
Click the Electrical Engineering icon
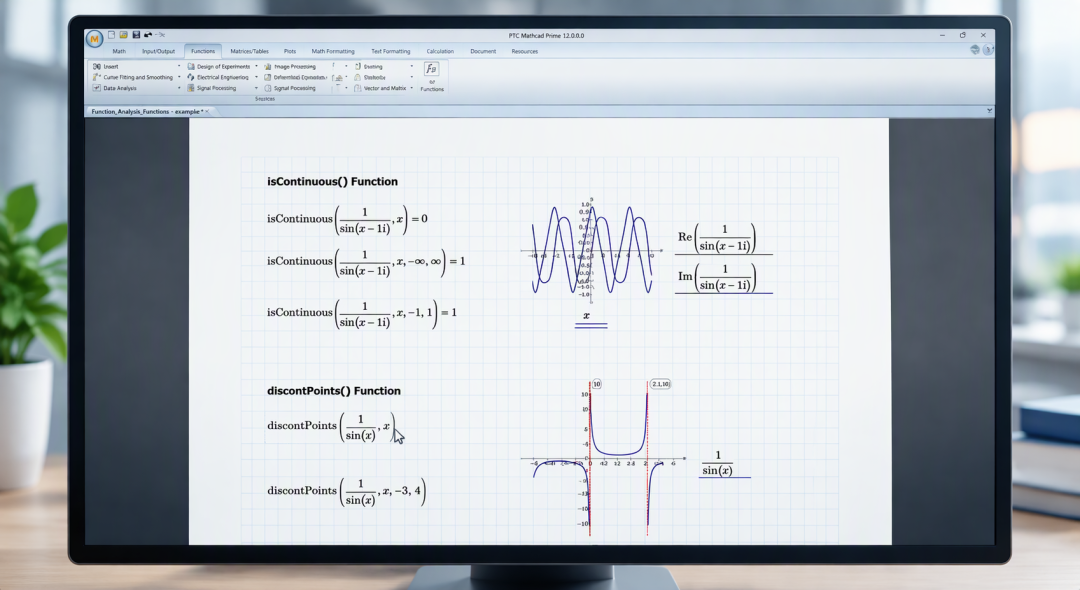(x=191, y=77)
